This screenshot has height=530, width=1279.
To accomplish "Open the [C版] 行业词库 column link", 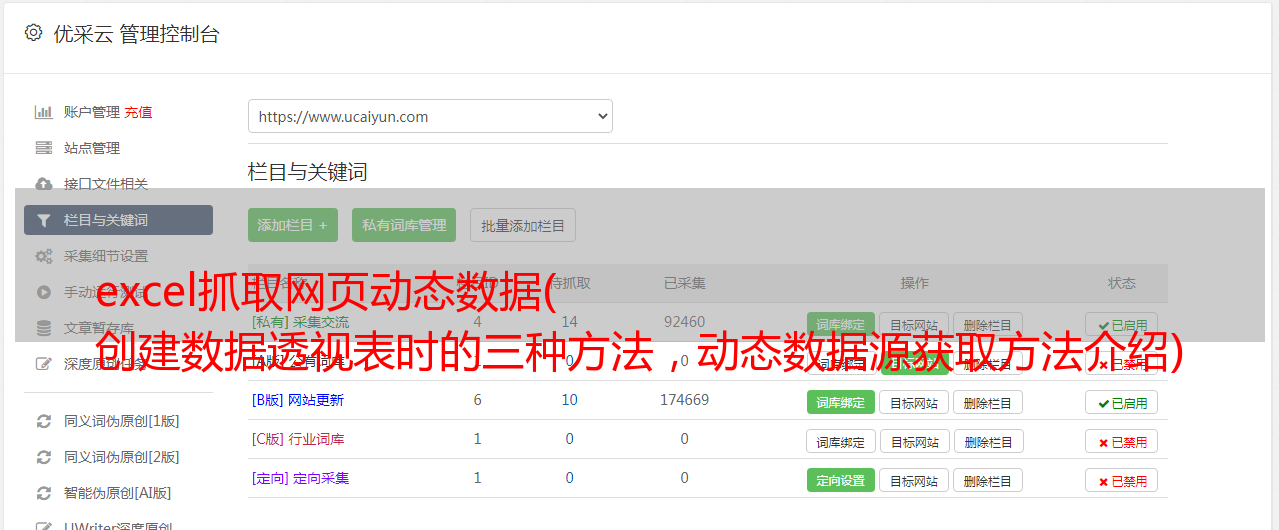I will pos(297,439).
